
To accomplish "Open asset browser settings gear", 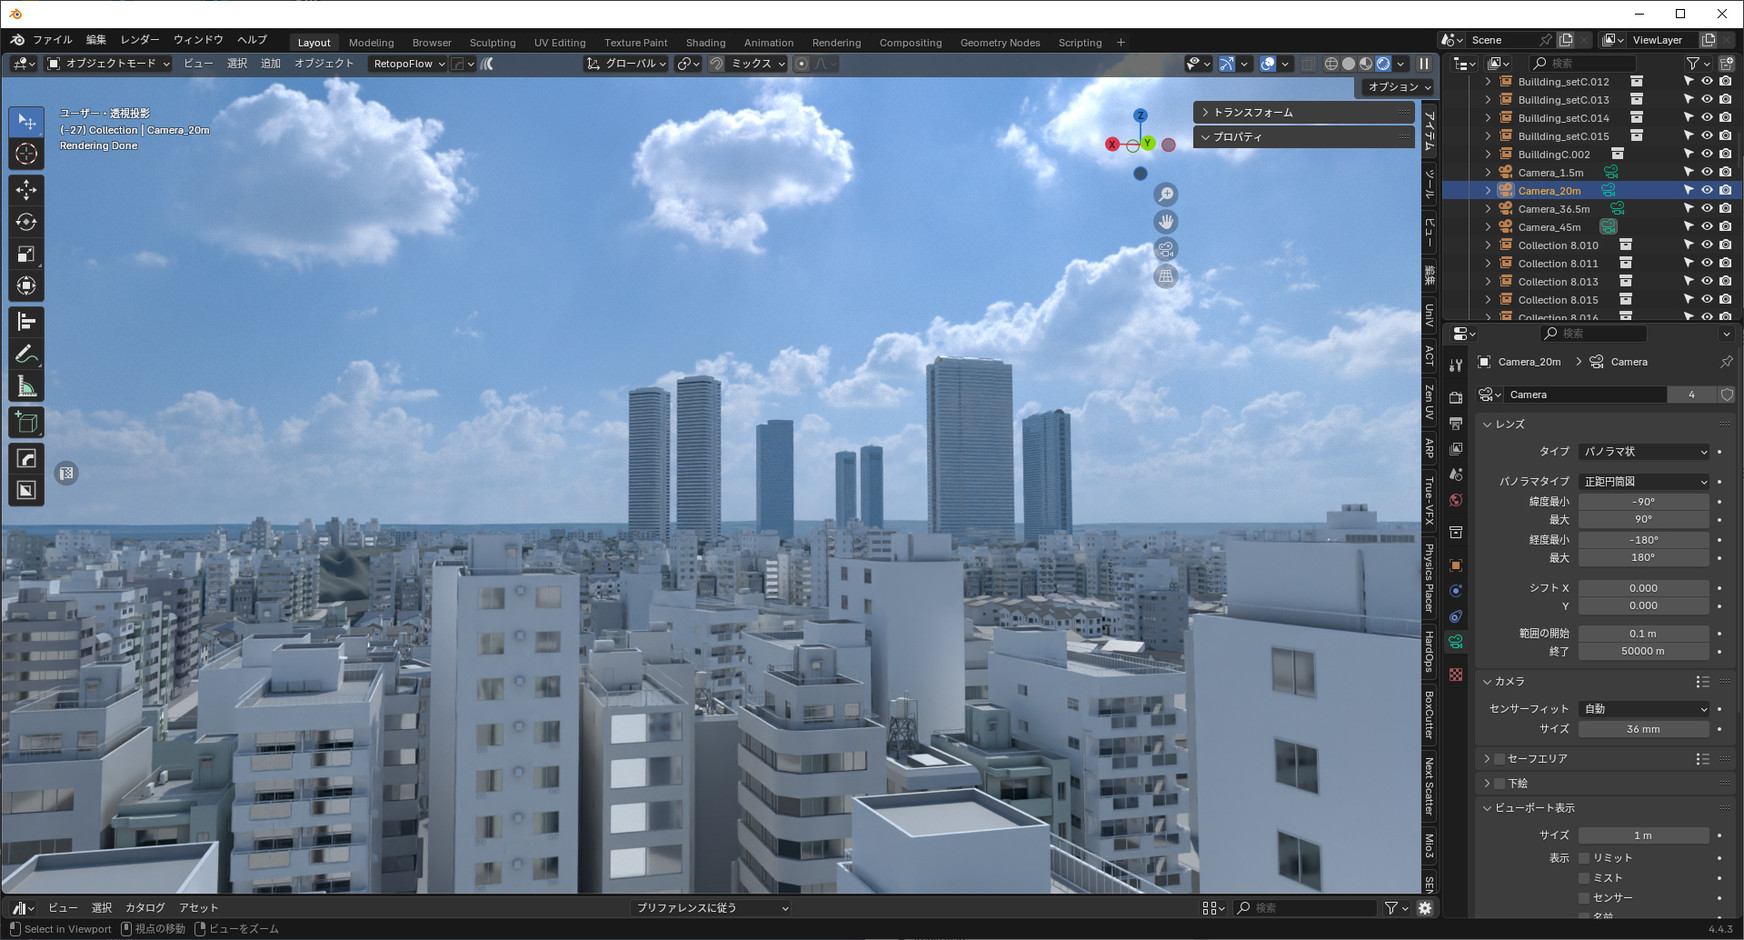I will pyautogui.click(x=1425, y=908).
